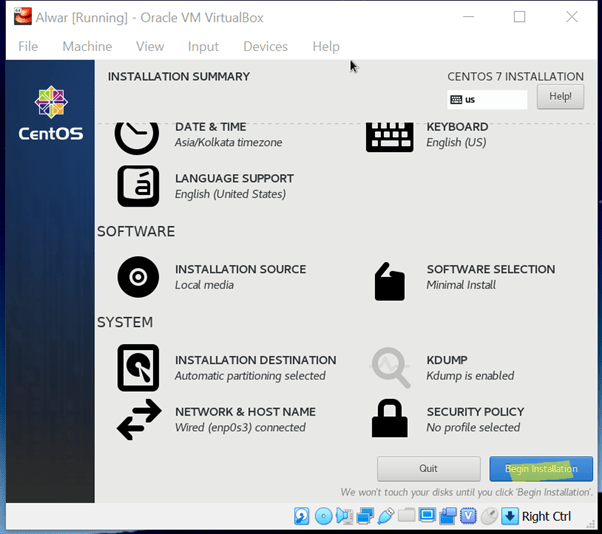This screenshot has height=534, width=602.
Task: Click the Quit button
Action: point(428,468)
